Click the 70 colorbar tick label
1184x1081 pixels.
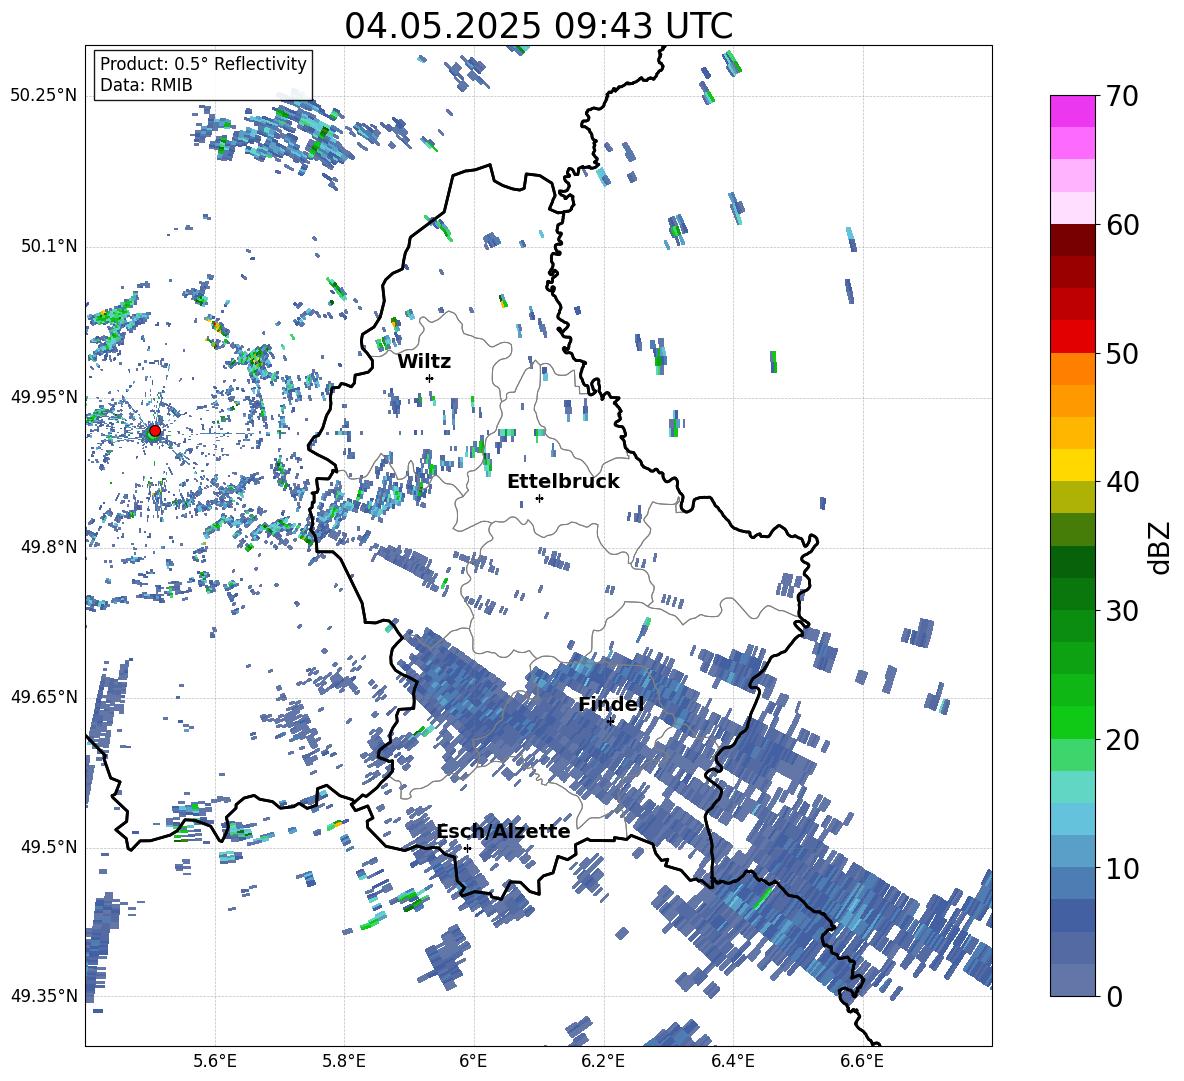pos(1122,96)
